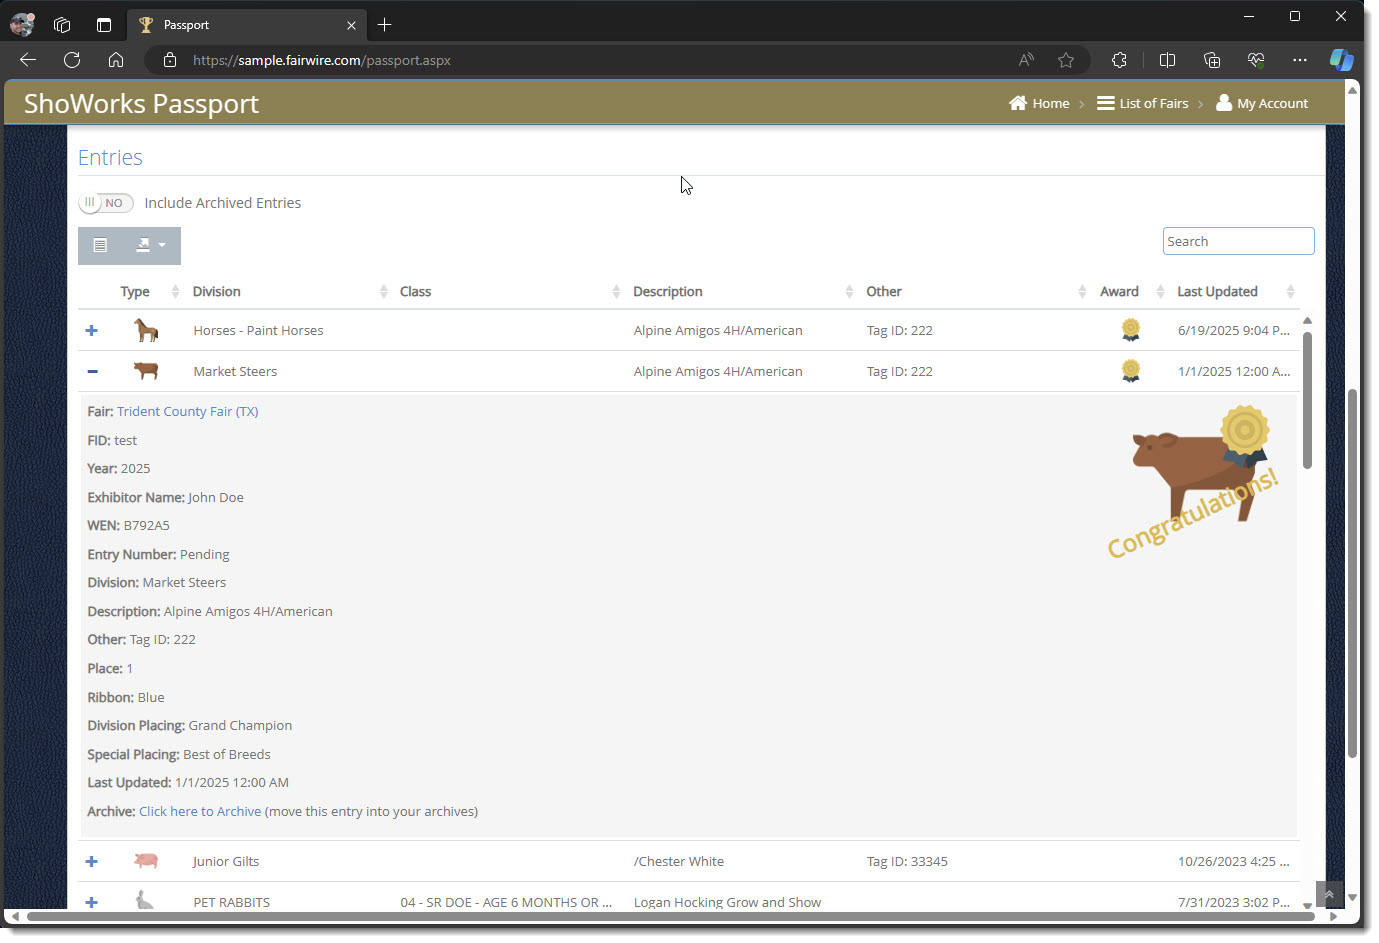The image size is (1379, 943).
Task: Add page to favorites with star icon
Action: pyautogui.click(x=1066, y=60)
